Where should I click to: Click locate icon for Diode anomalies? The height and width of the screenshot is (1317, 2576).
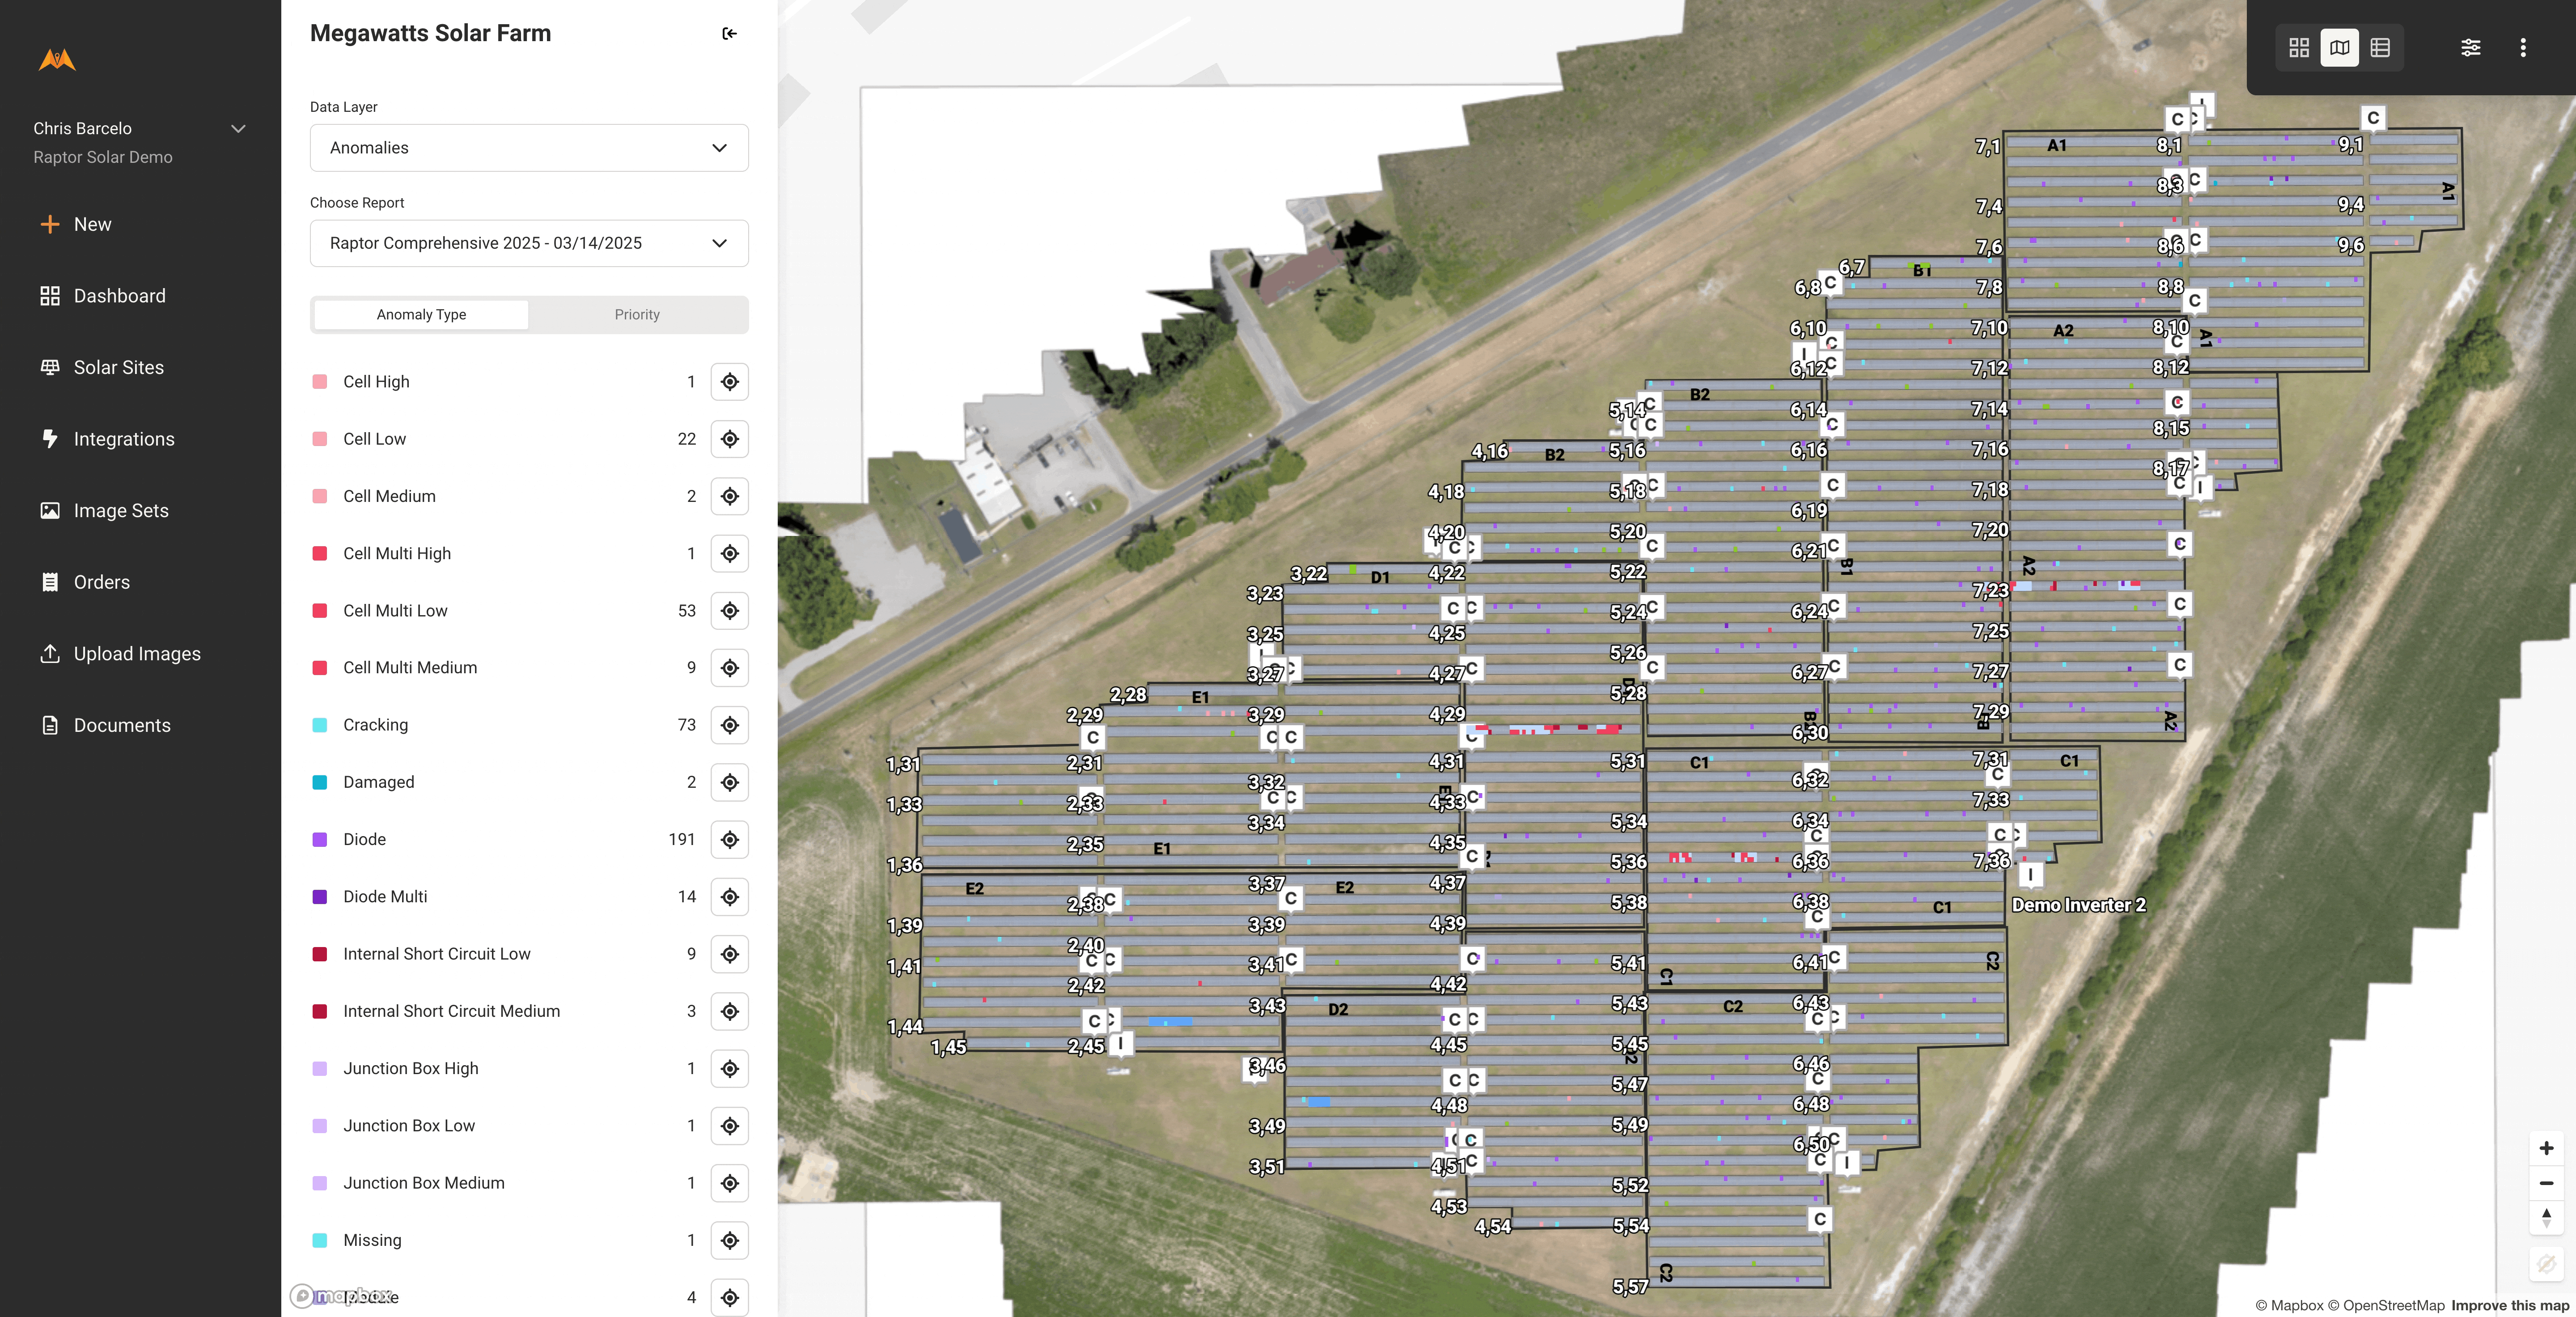pyautogui.click(x=729, y=840)
